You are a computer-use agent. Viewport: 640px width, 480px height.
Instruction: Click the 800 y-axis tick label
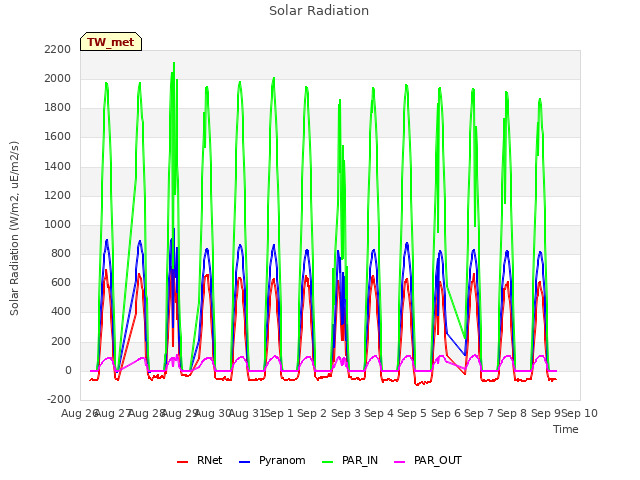(61, 253)
